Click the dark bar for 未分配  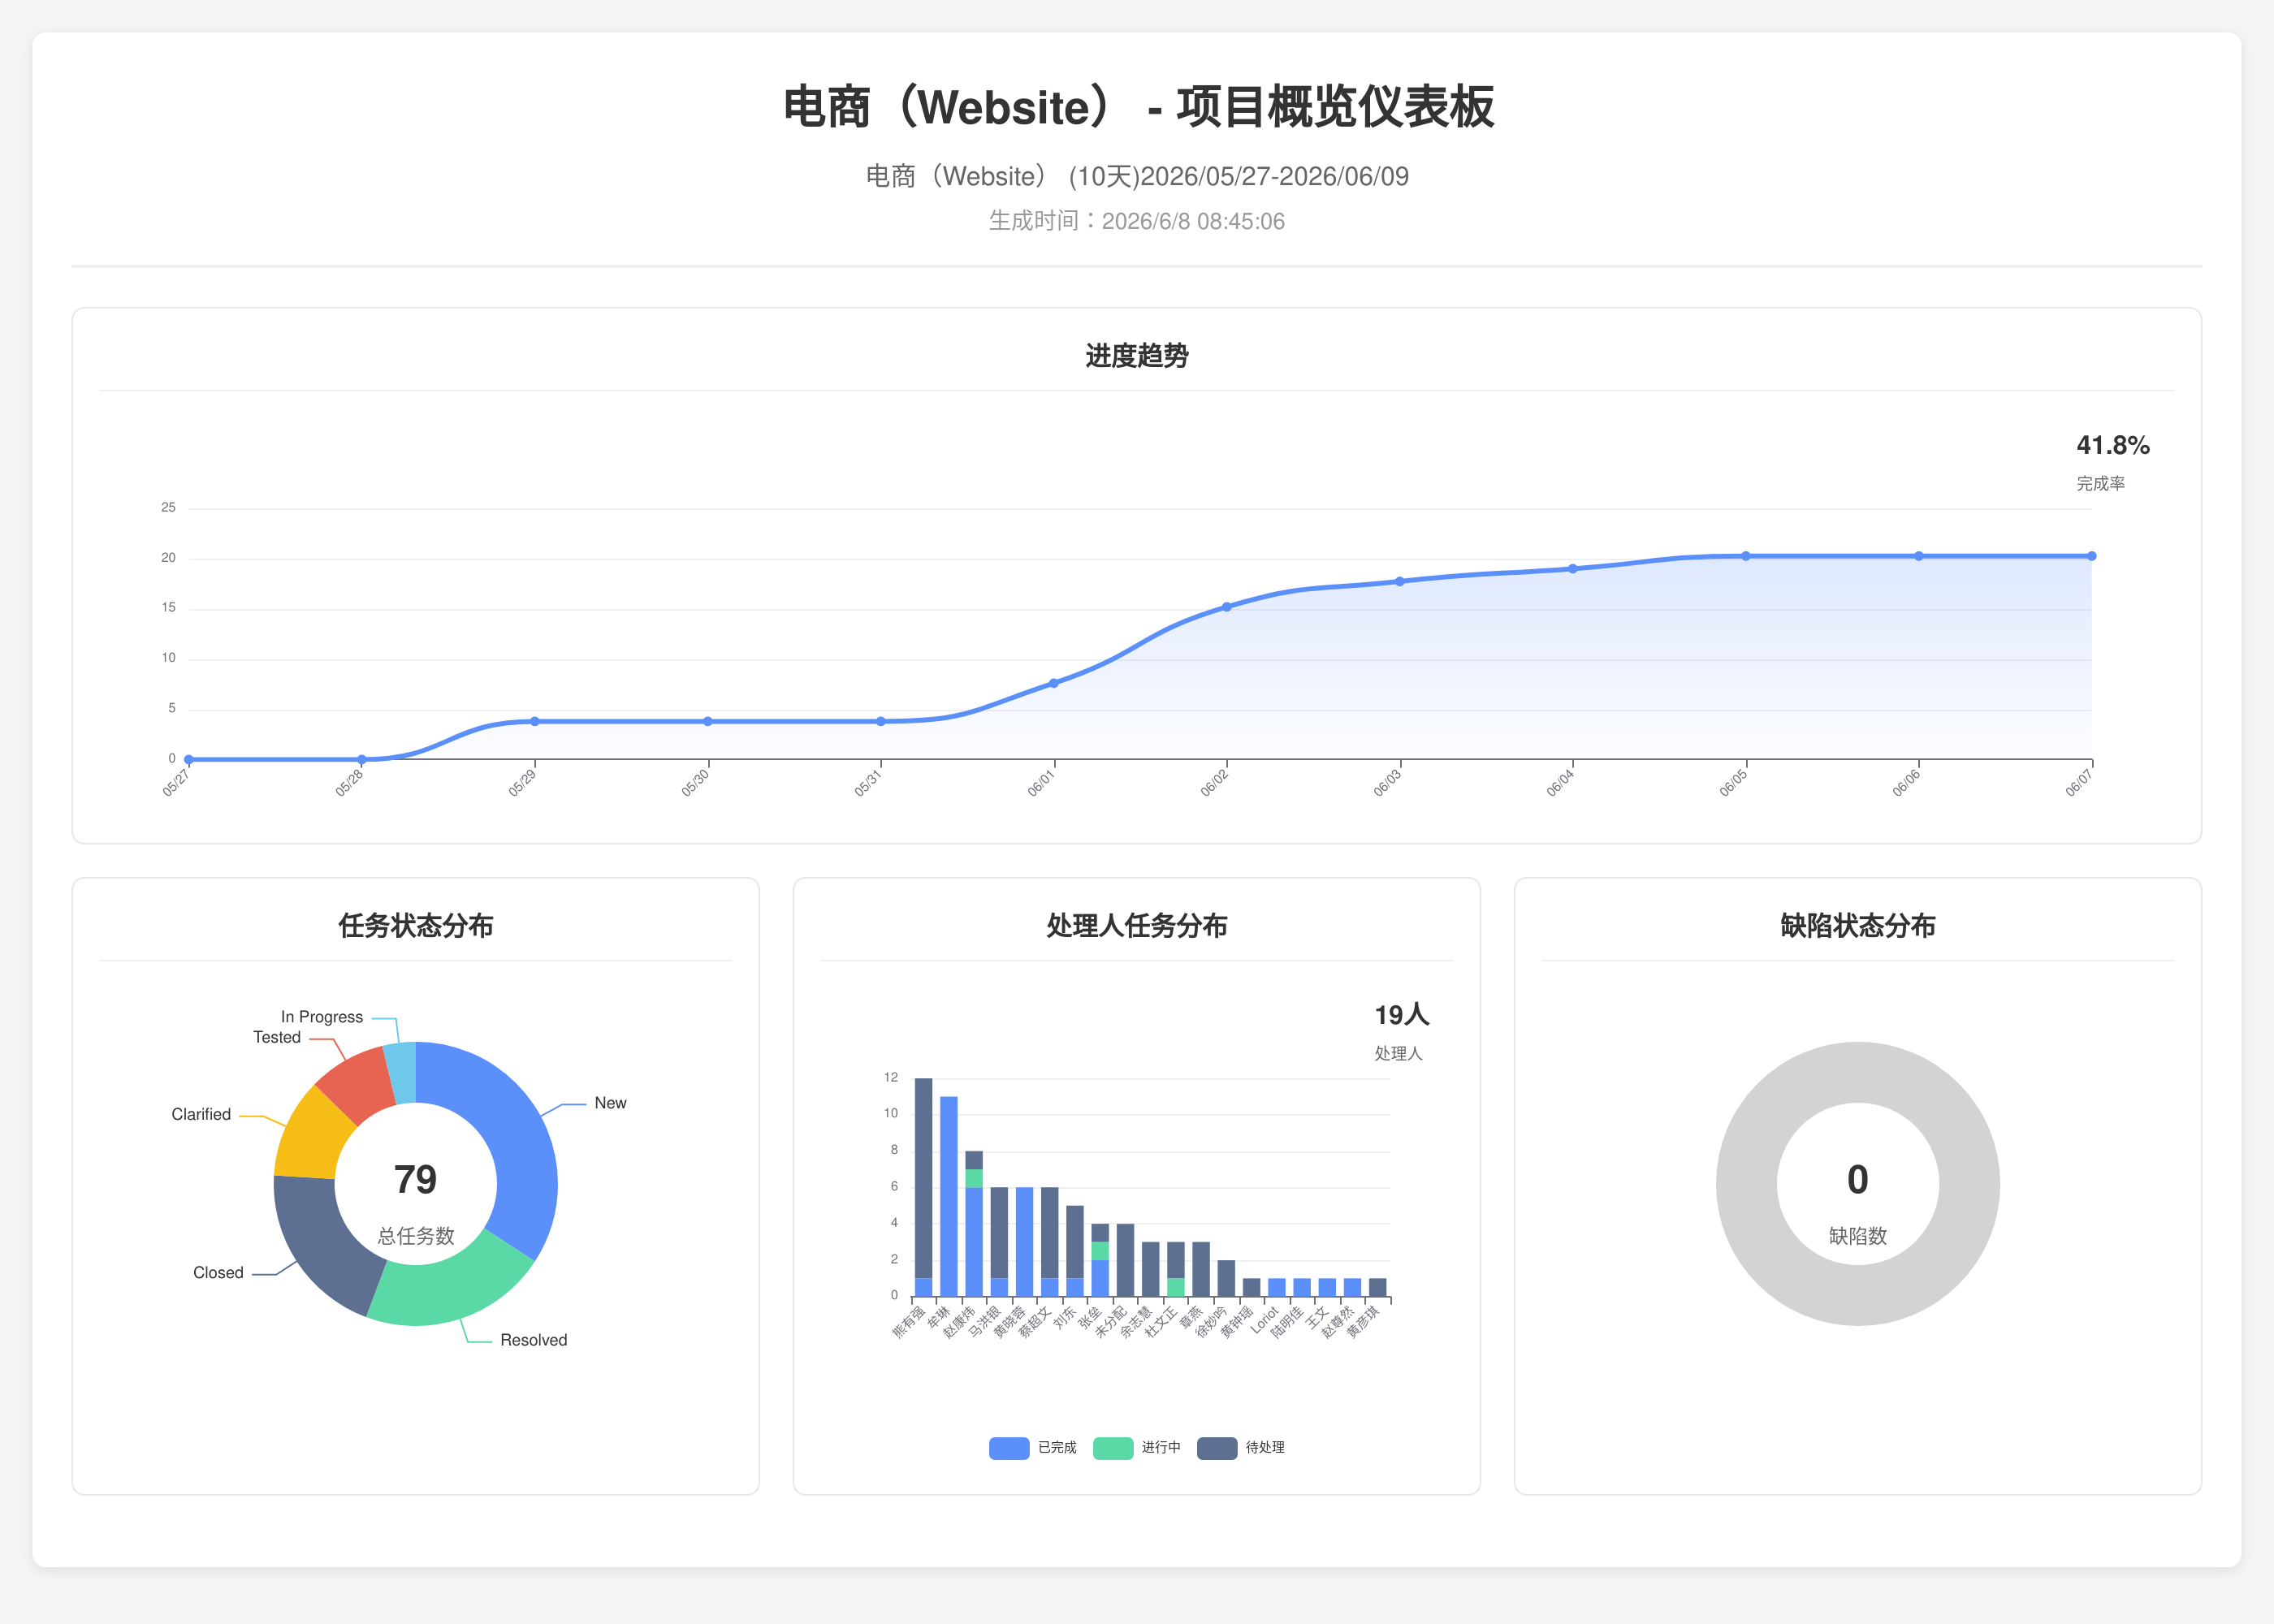(1125, 1260)
